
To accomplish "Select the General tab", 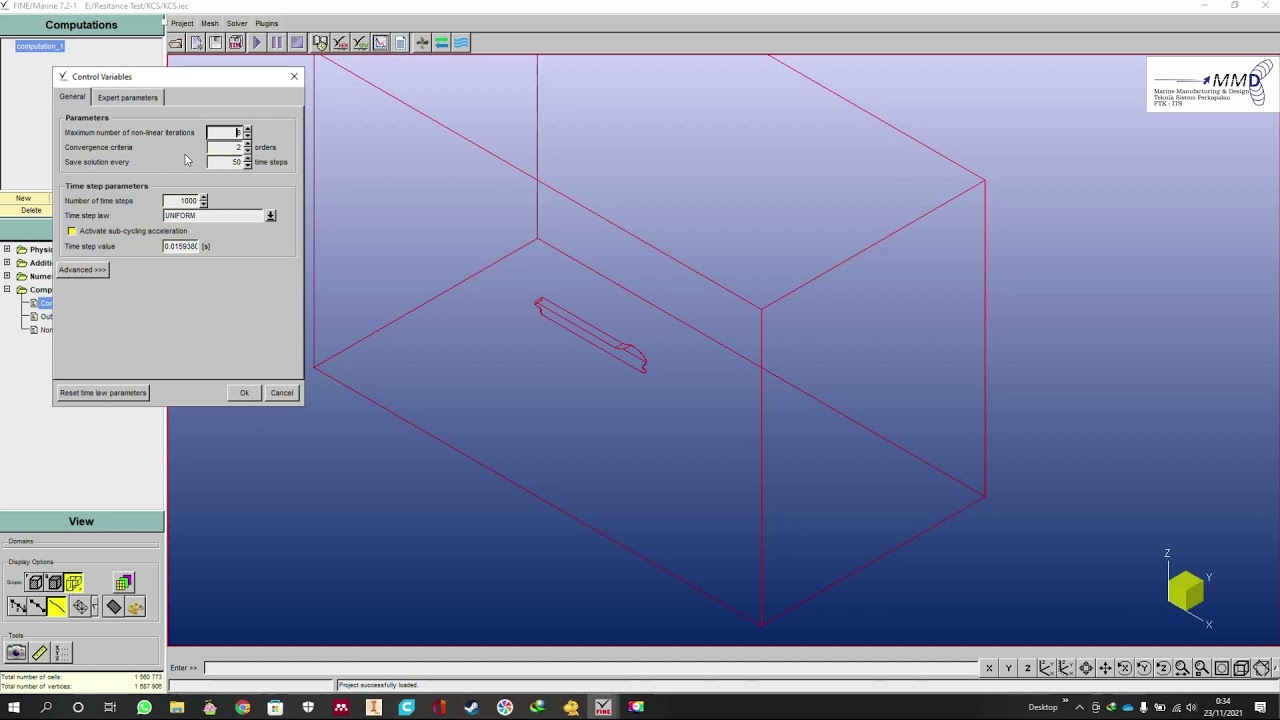I will pyautogui.click(x=72, y=97).
